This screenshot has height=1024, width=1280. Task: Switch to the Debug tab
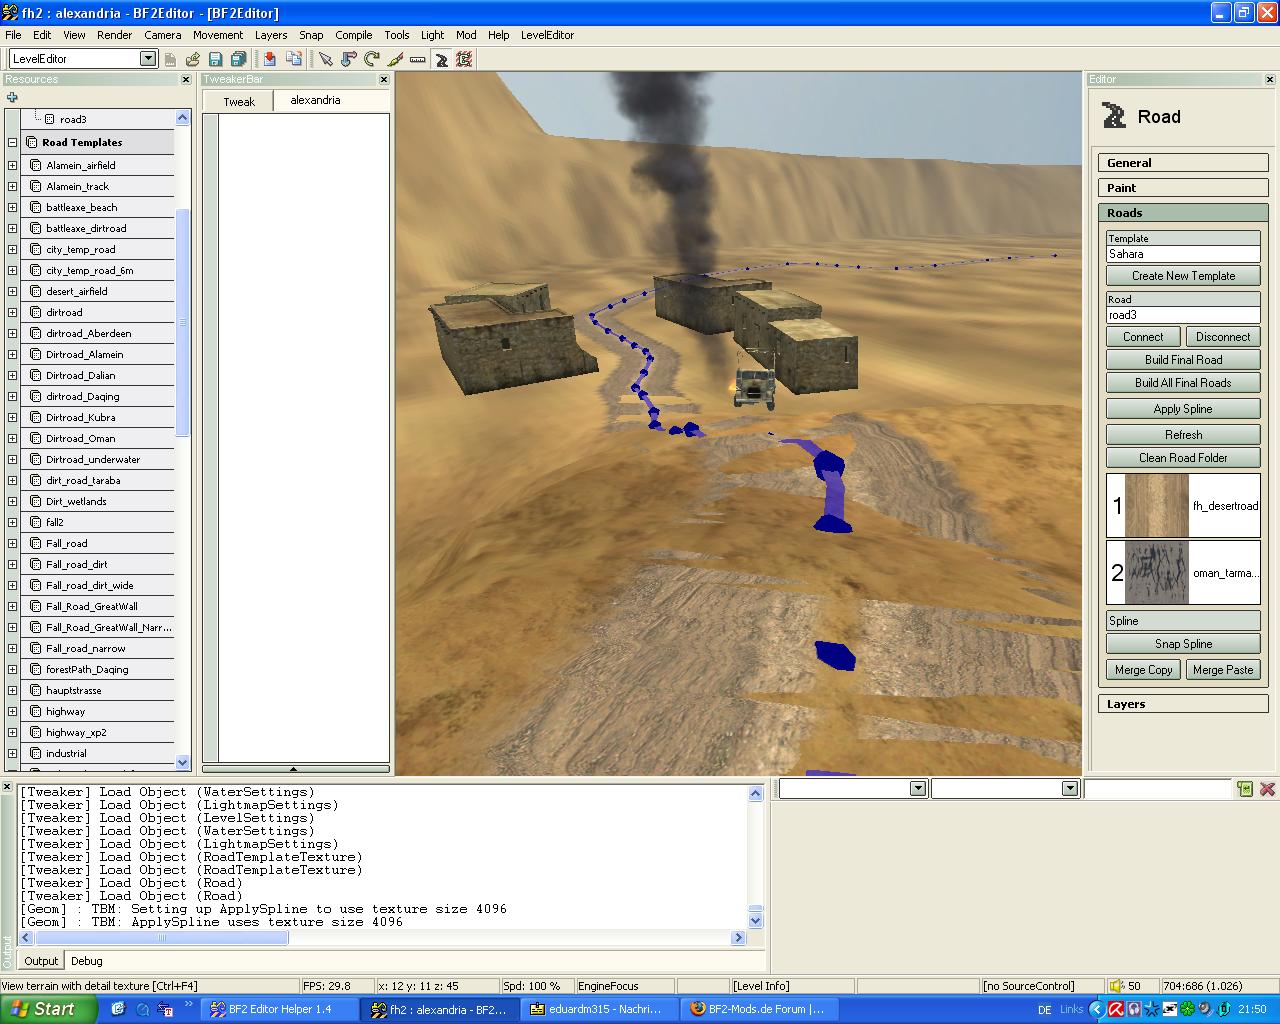tap(87, 961)
